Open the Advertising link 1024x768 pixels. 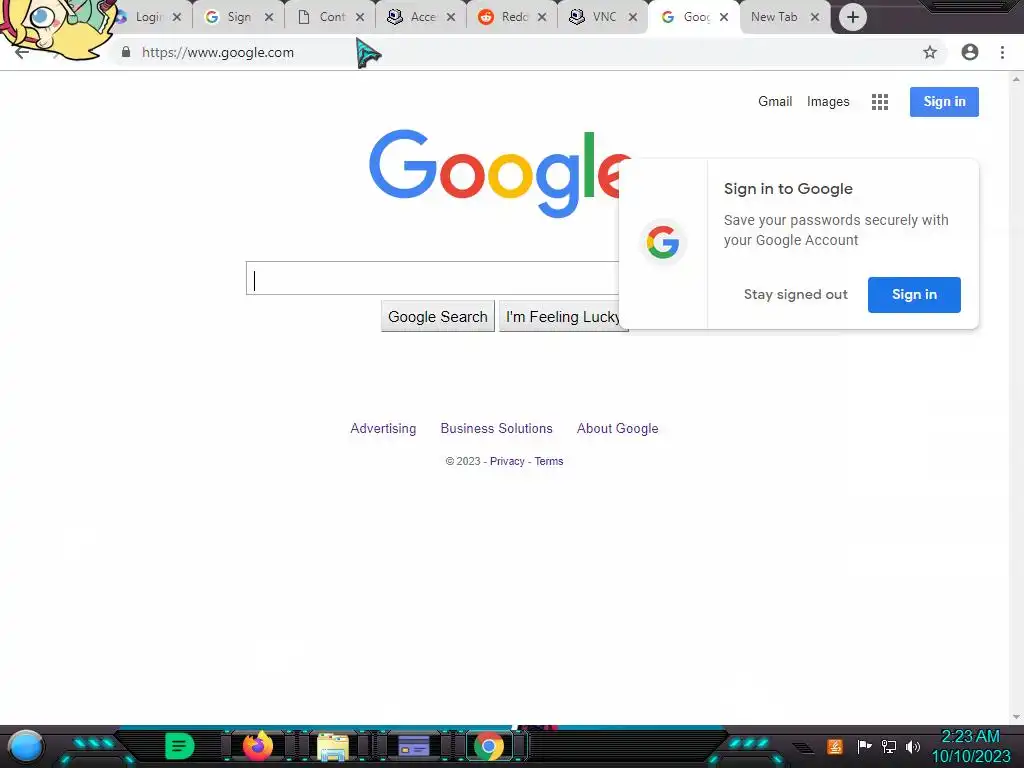coord(383,428)
